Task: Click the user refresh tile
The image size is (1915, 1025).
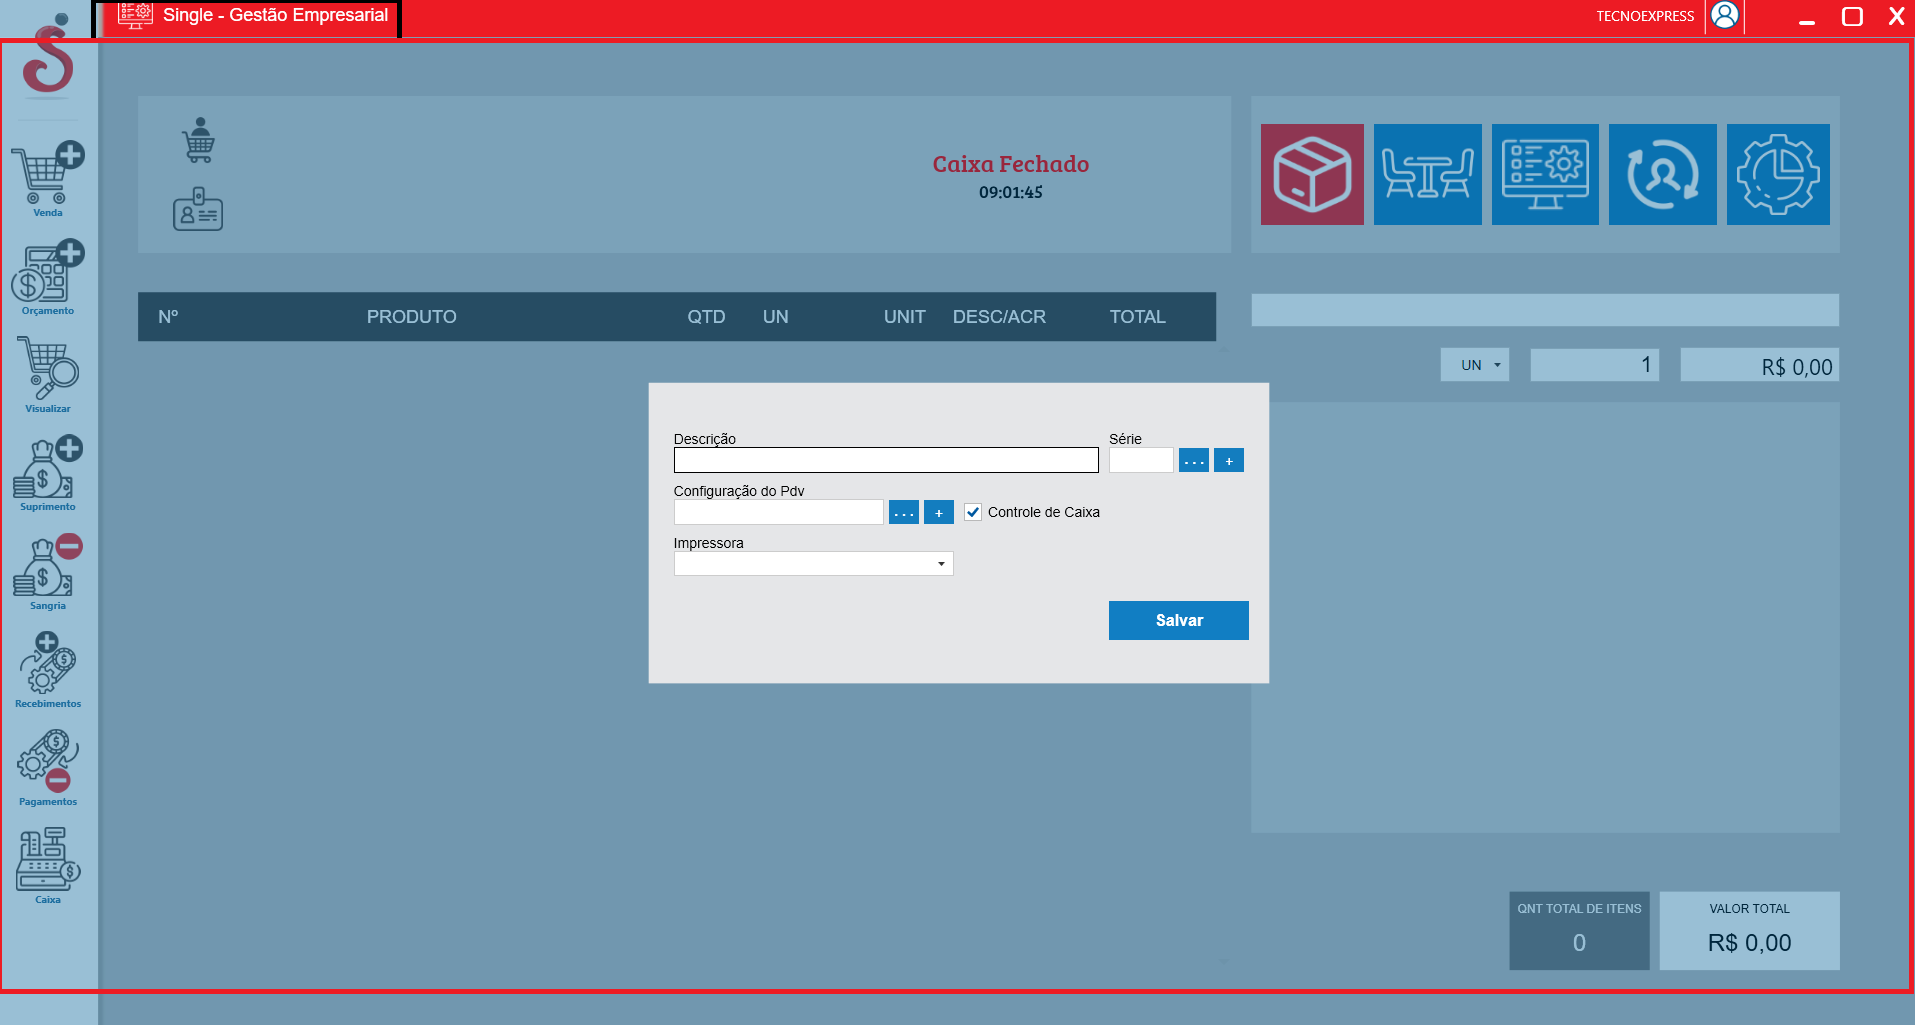Action: 1662,175
